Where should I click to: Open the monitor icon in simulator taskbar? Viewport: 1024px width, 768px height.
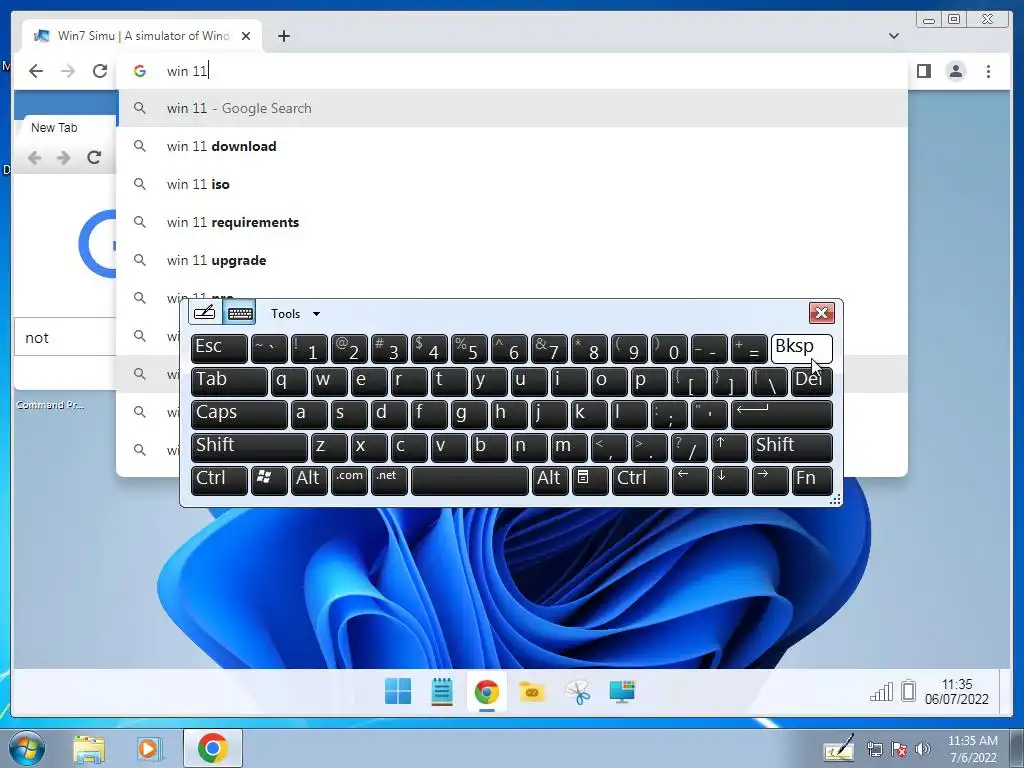click(x=622, y=692)
